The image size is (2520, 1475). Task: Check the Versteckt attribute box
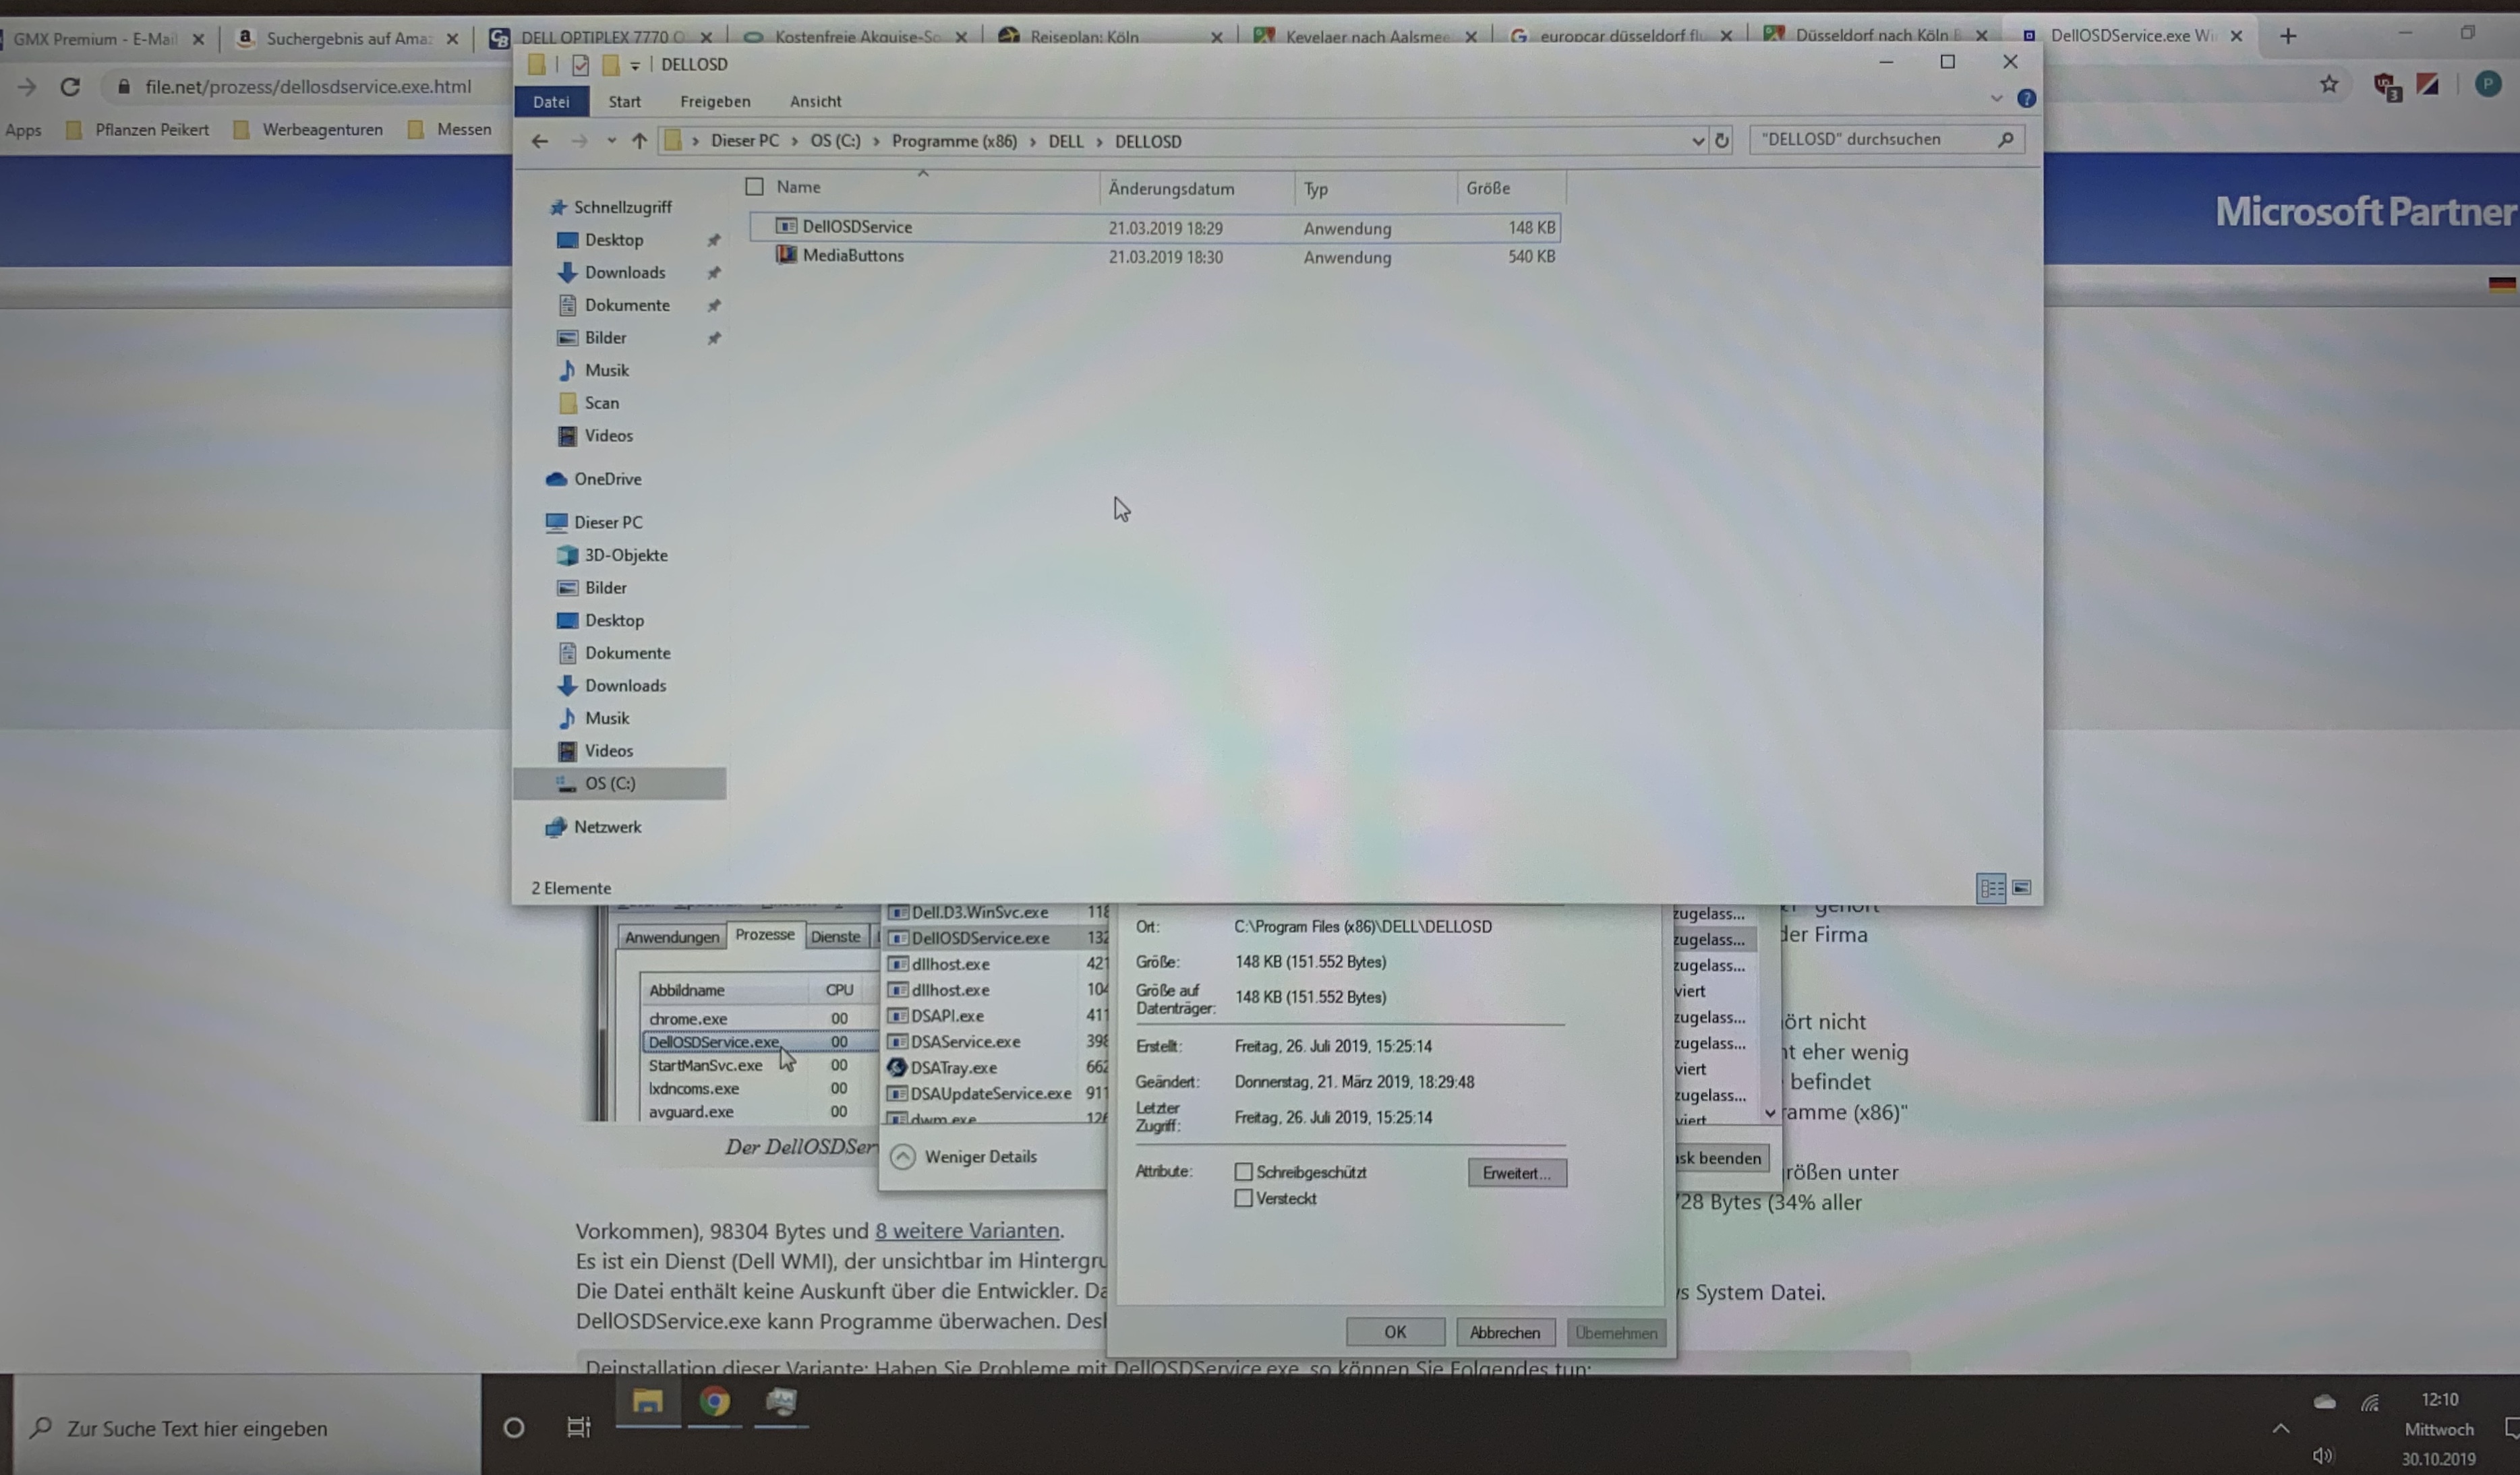[1243, 1198]
